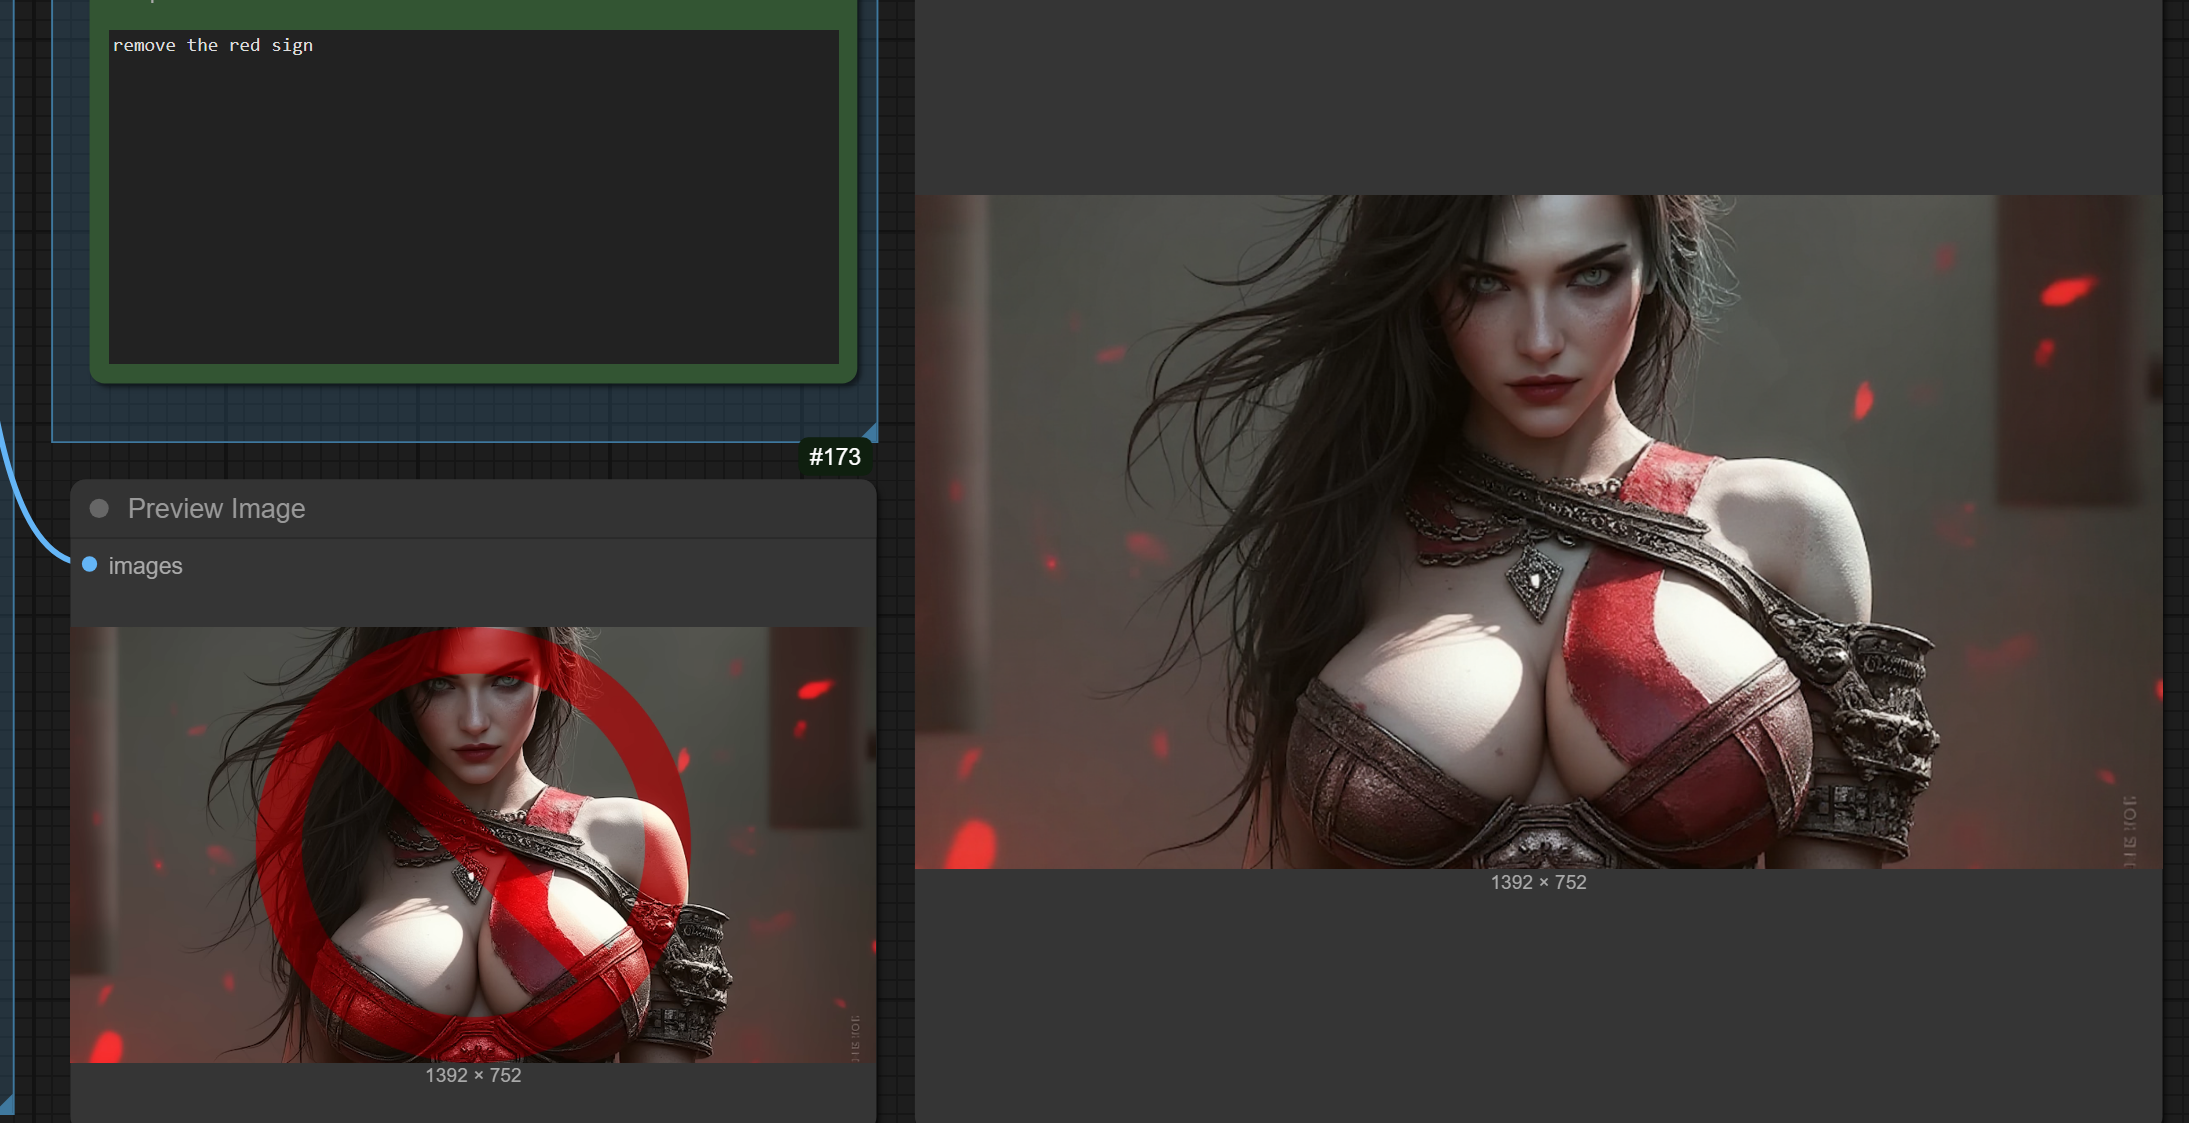Image resolution: width=2189 pixels, height=1123 pixels.
Task: Click the images input label
Action: [145, 566]
